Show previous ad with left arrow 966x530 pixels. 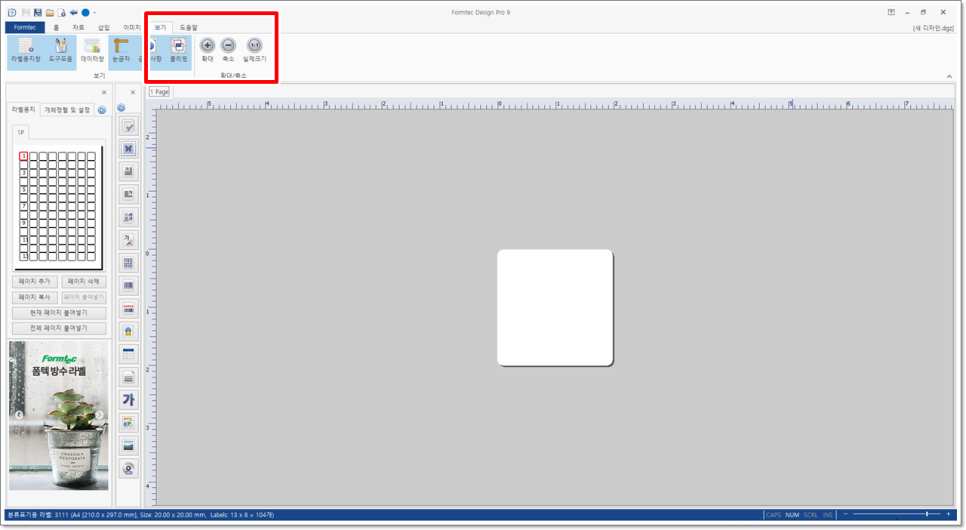tap(19, 415)
